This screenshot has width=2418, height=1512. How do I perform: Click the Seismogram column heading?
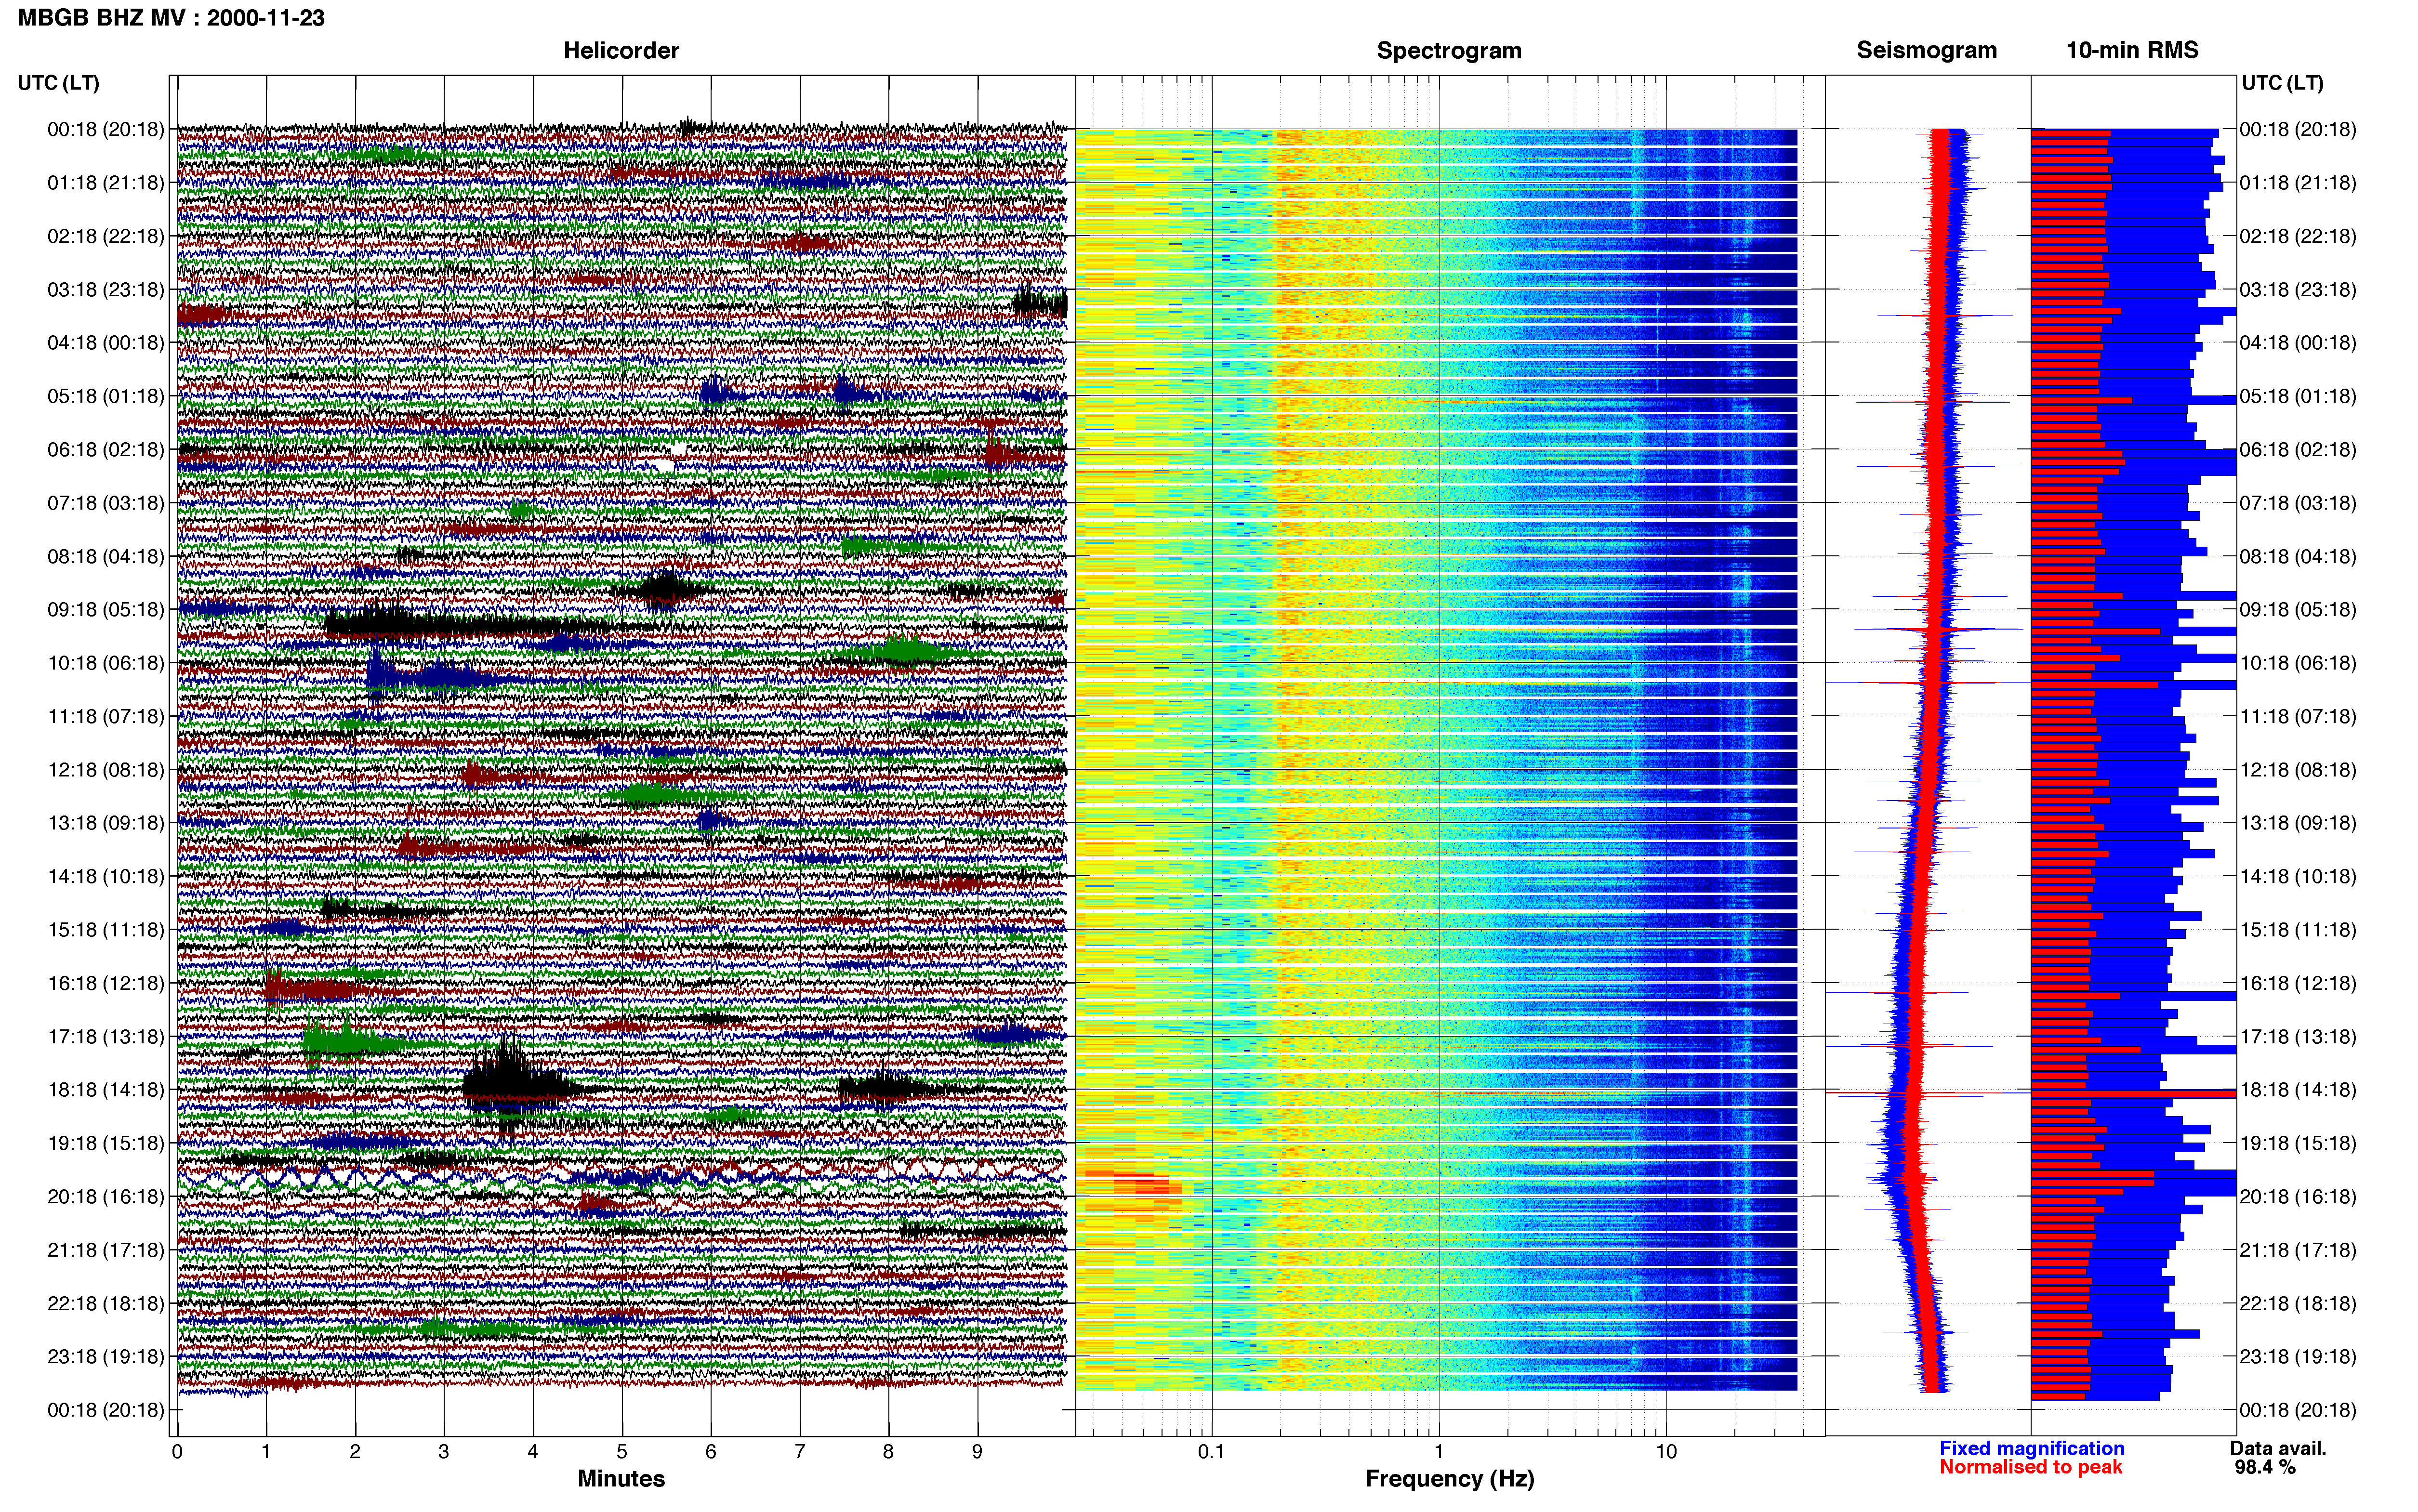click(x=1927, y=50)
